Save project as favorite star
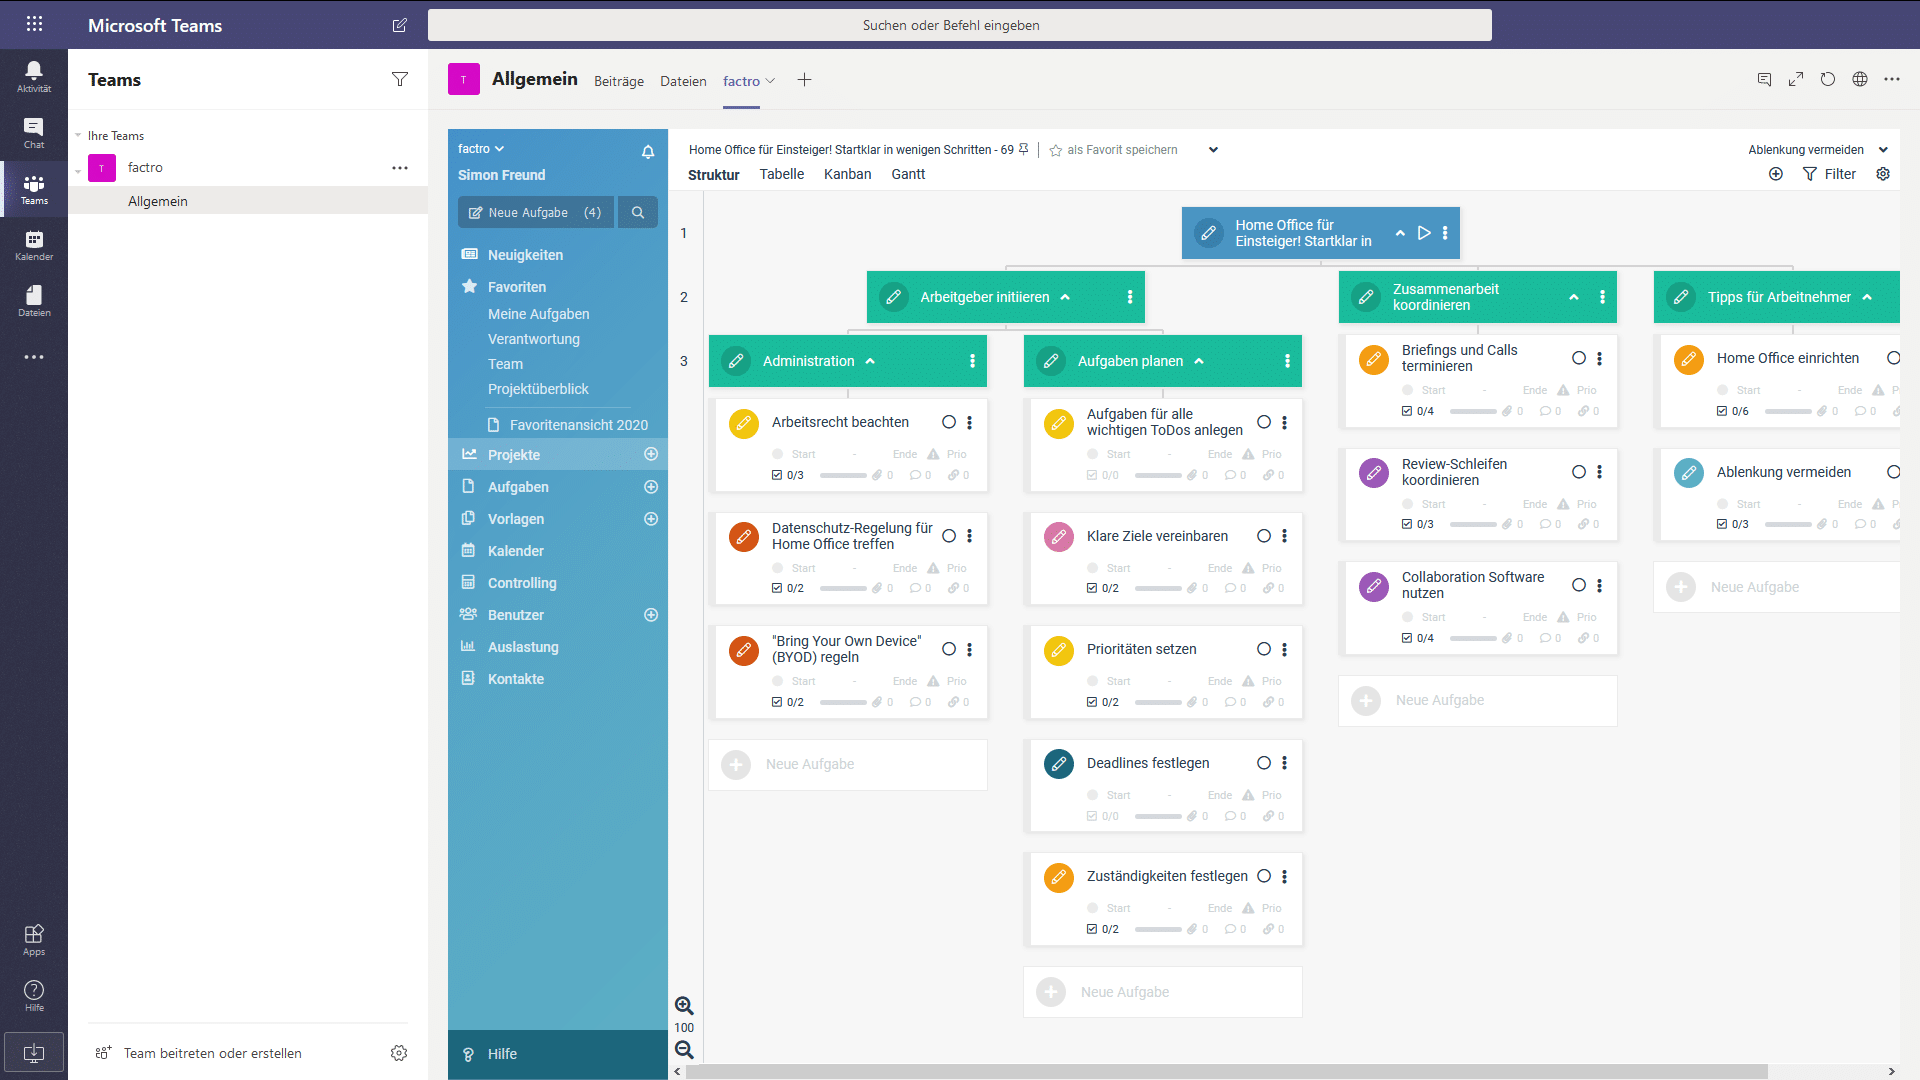Image resolution: width=1920 pixels, height=1080 pixels. coord(1055,150)
